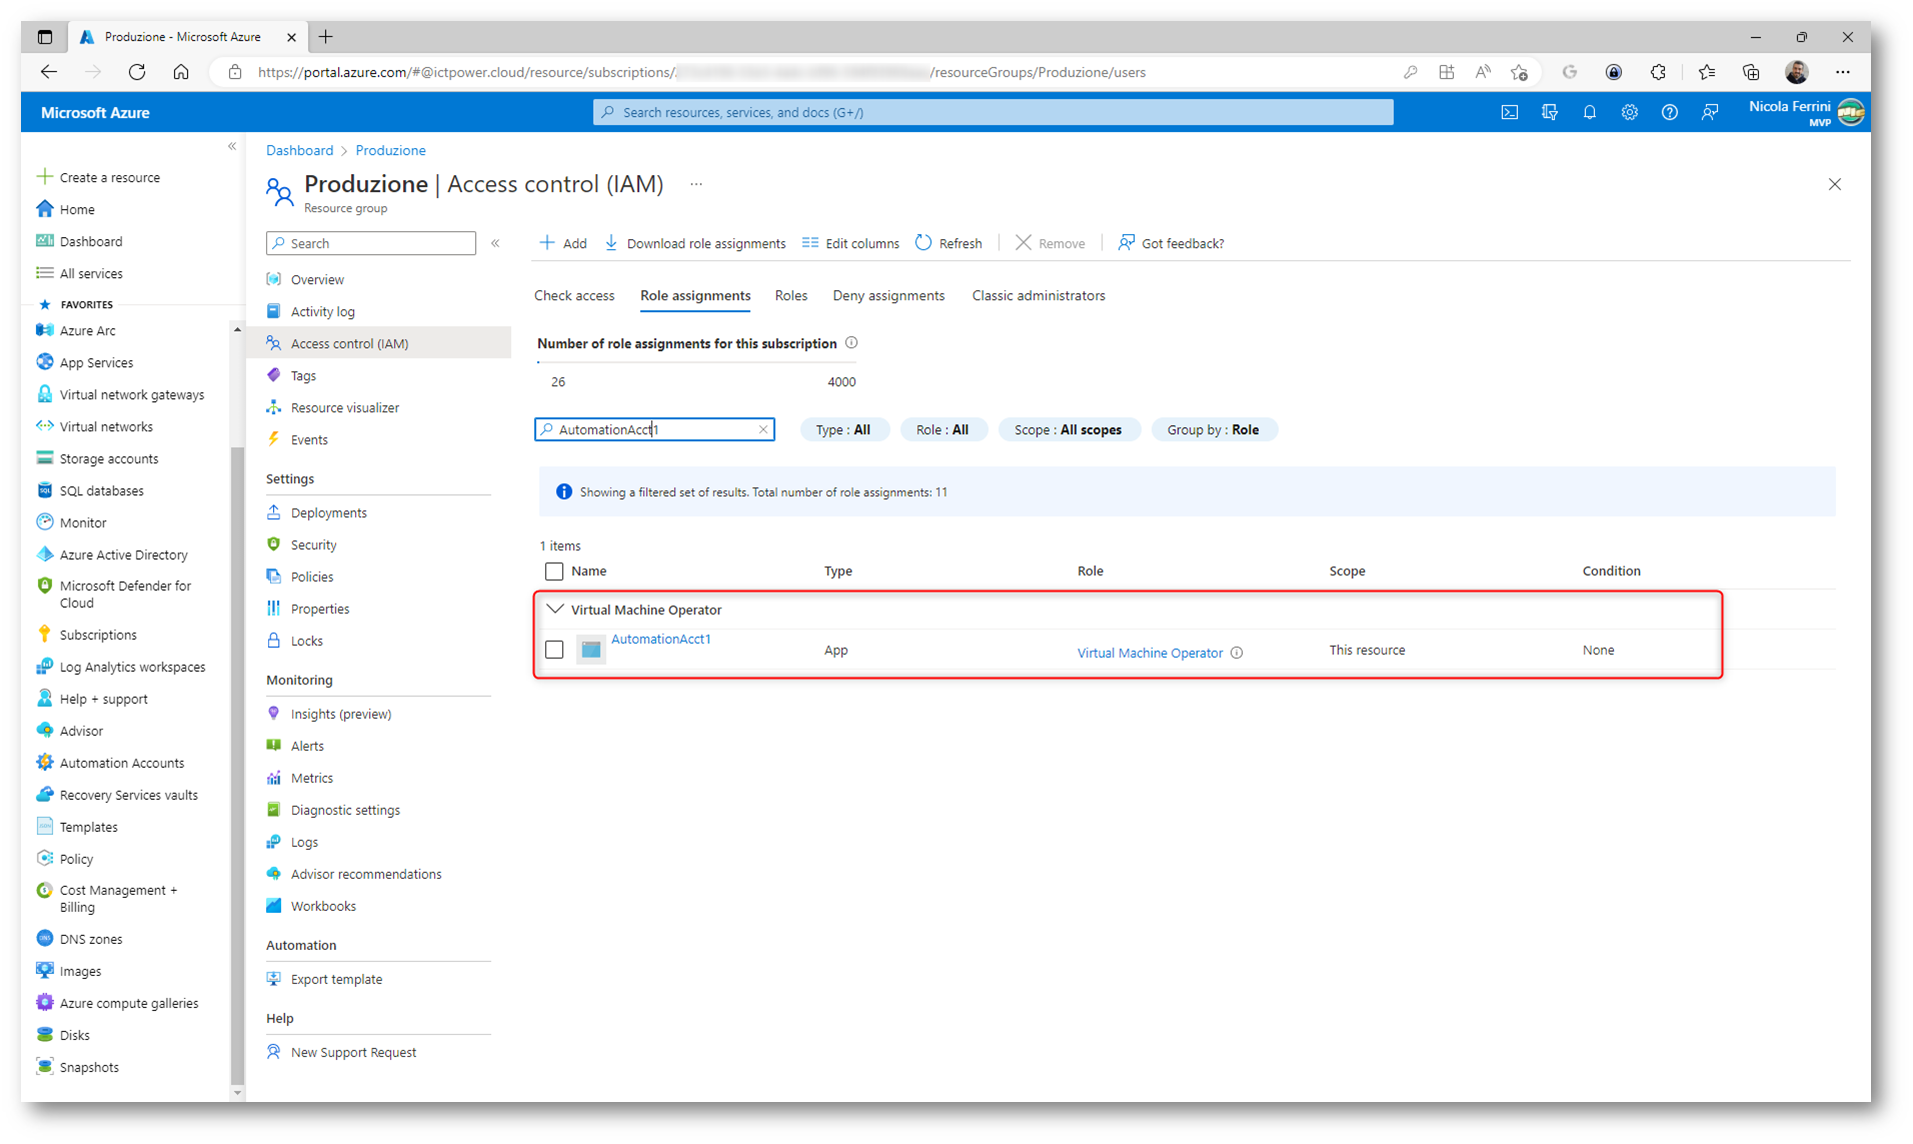Open the Group by : Role filter
The height and width of the screenshot is (1144, 1913).
pos(1212,430)
